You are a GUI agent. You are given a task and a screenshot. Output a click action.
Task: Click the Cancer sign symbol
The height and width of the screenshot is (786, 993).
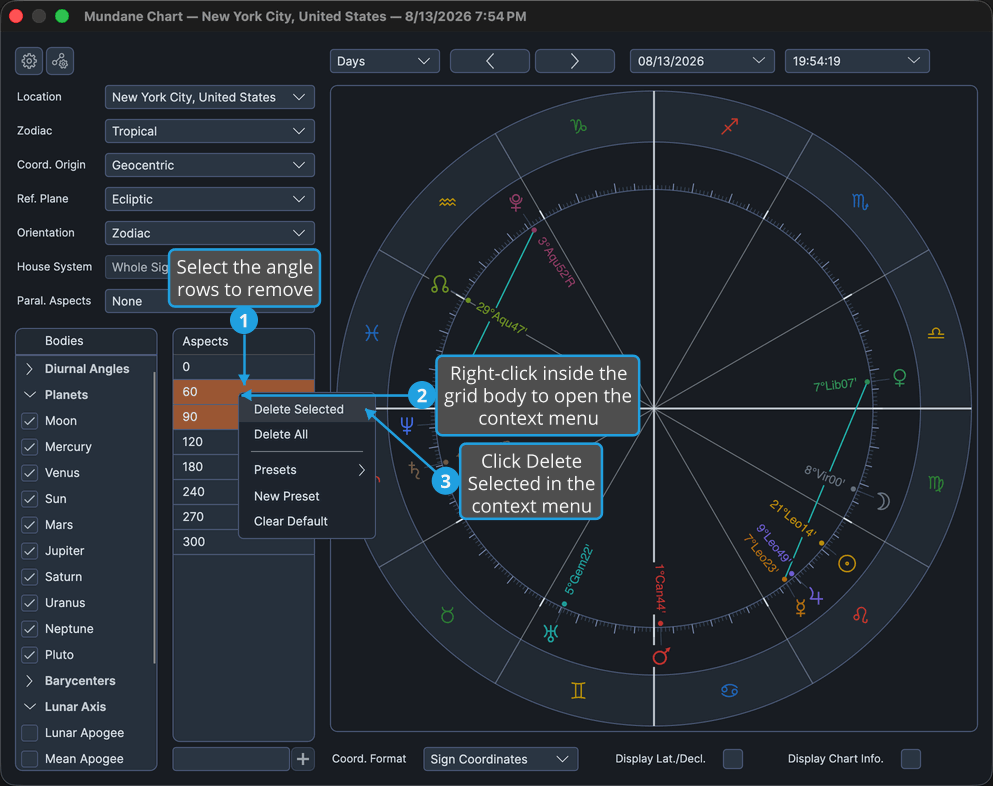click(730, 690)
